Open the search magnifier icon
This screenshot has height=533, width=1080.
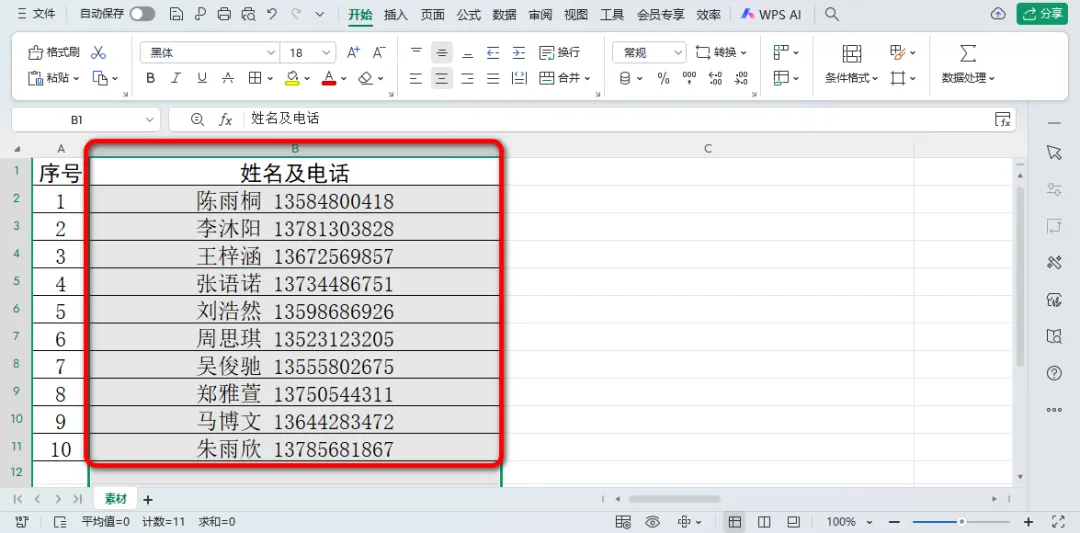click(832, 14)
